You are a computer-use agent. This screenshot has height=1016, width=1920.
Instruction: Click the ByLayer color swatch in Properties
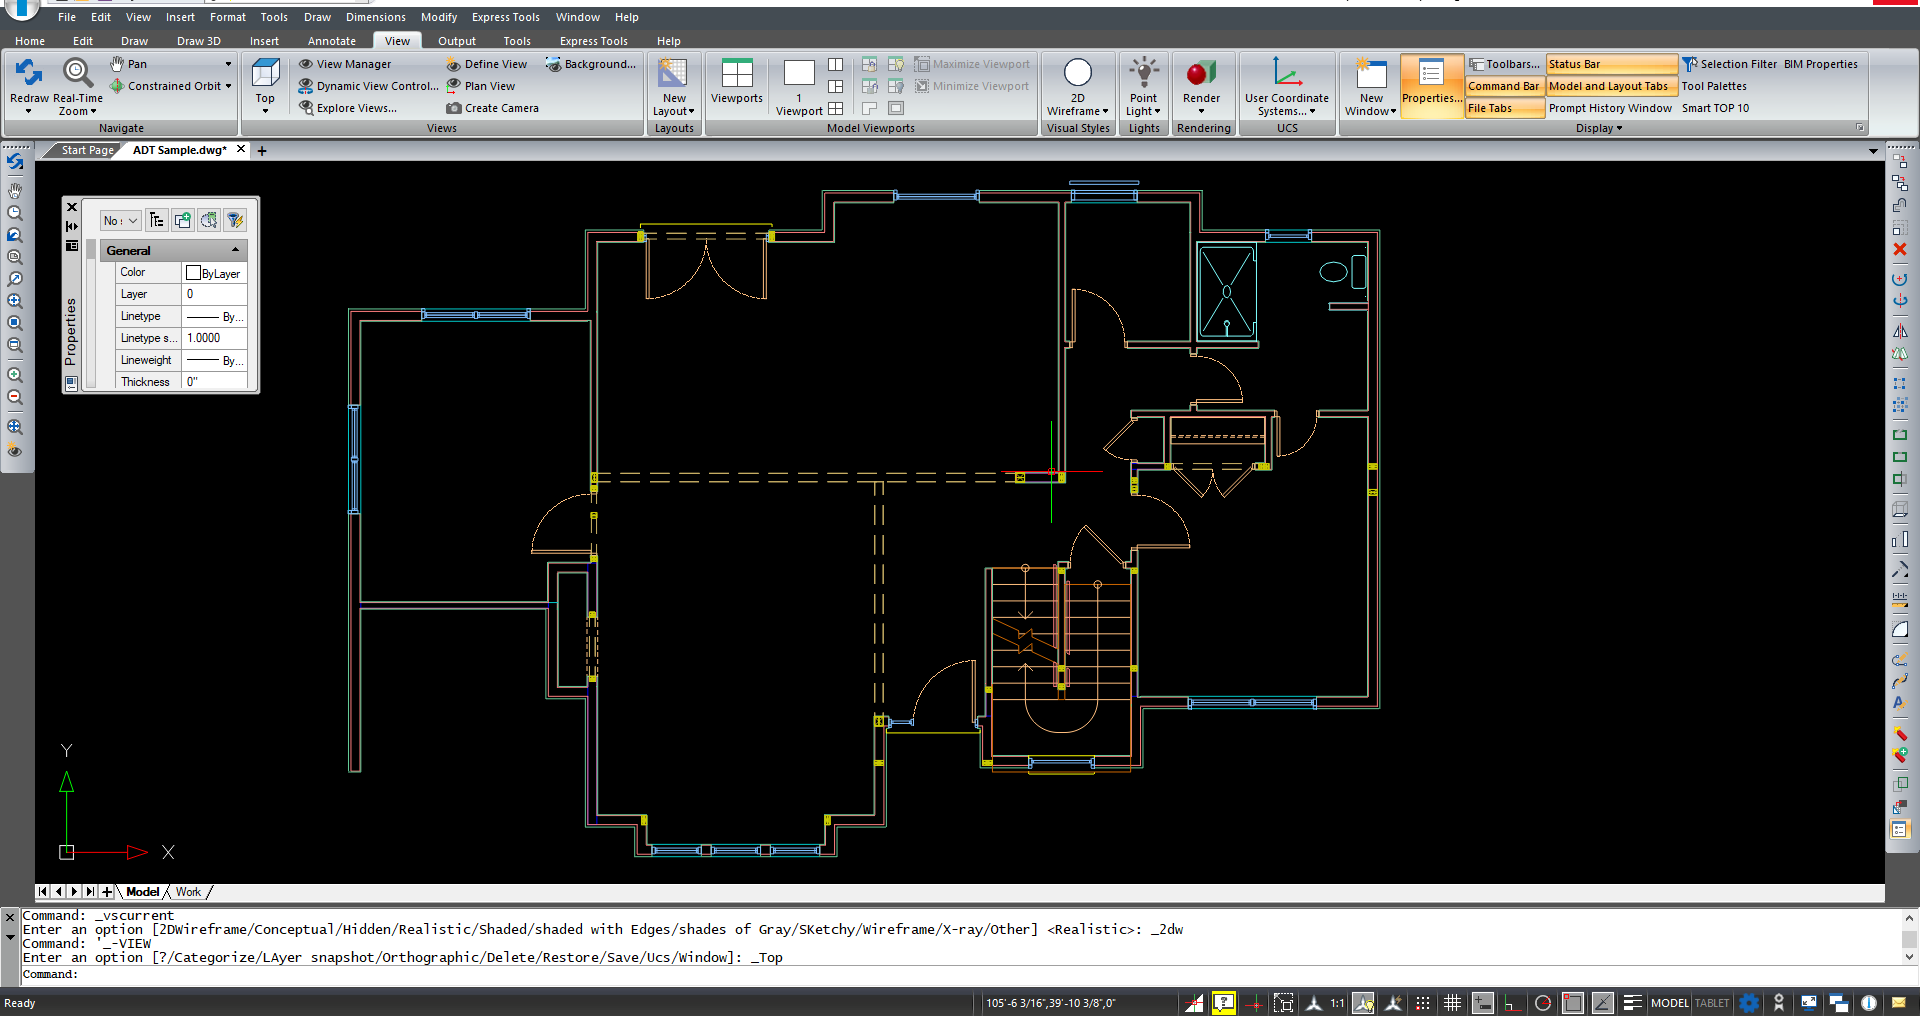(x=194, y=272)
